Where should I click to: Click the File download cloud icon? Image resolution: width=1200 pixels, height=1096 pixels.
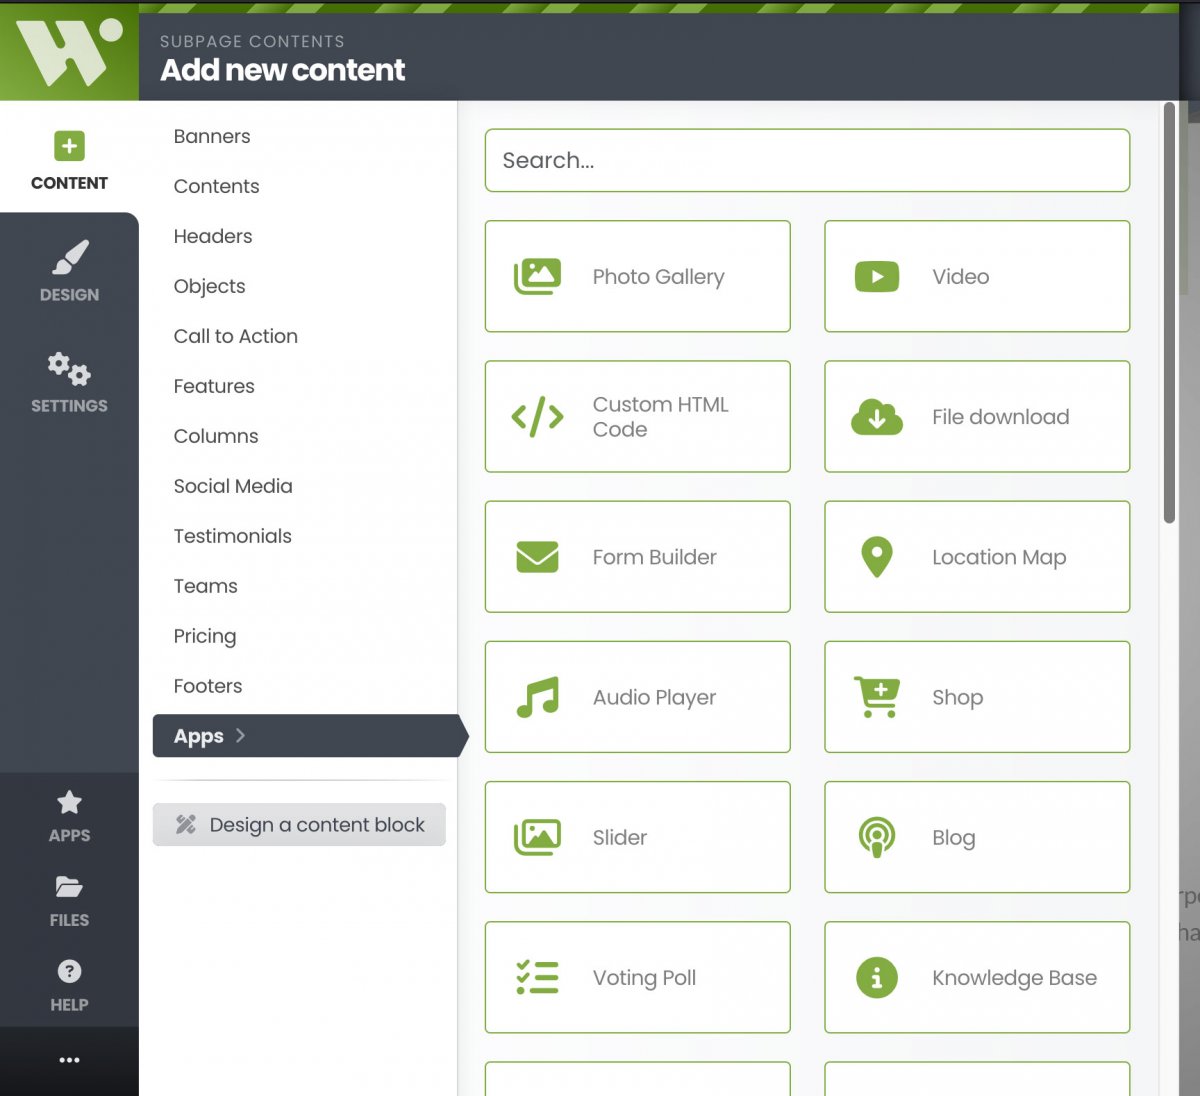coord(876,417)
